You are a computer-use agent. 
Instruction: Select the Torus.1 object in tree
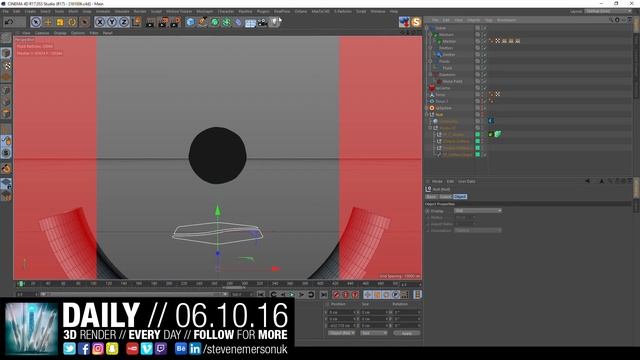point(441,101)
